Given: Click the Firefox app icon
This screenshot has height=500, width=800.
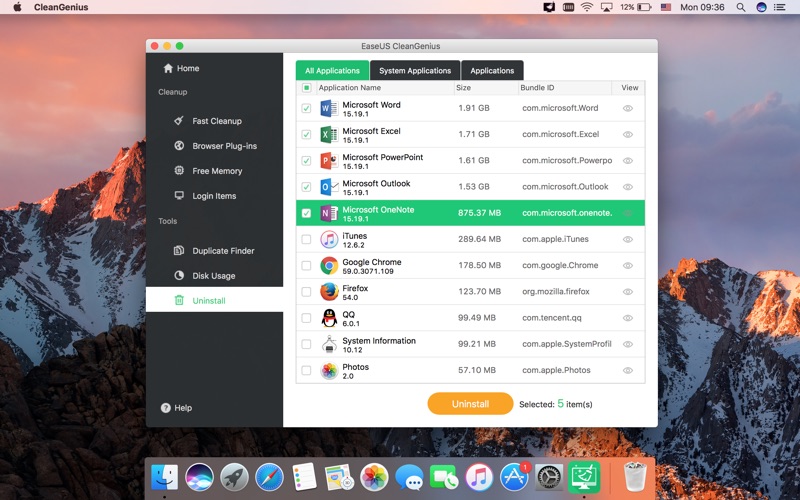Looking at the screenshot, I should pos(329,291).
